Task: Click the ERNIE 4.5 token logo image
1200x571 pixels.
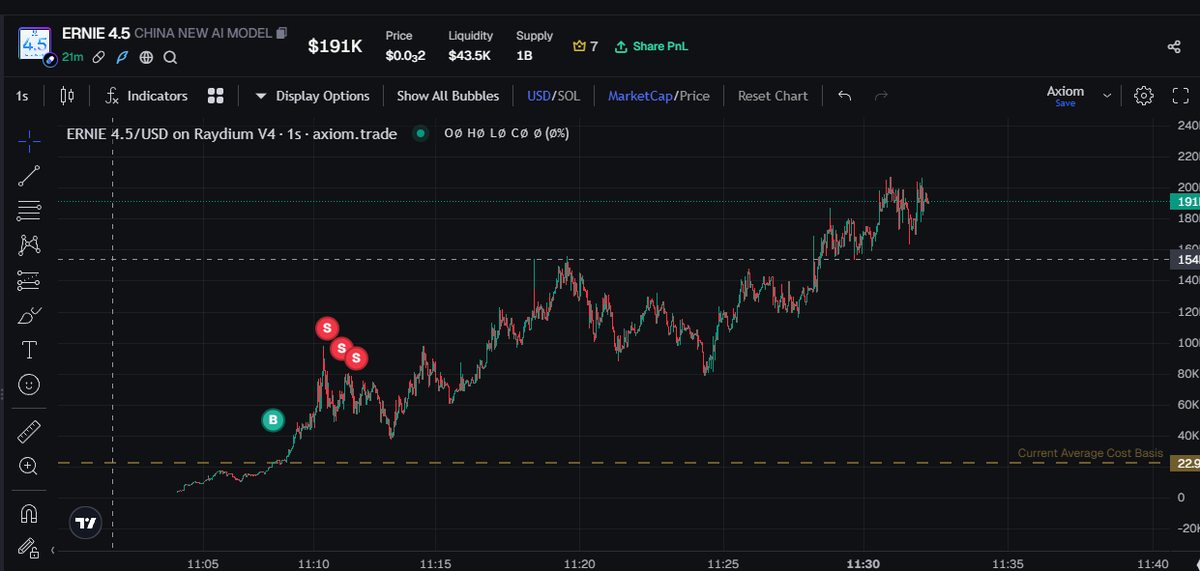Action: [34, 45]
